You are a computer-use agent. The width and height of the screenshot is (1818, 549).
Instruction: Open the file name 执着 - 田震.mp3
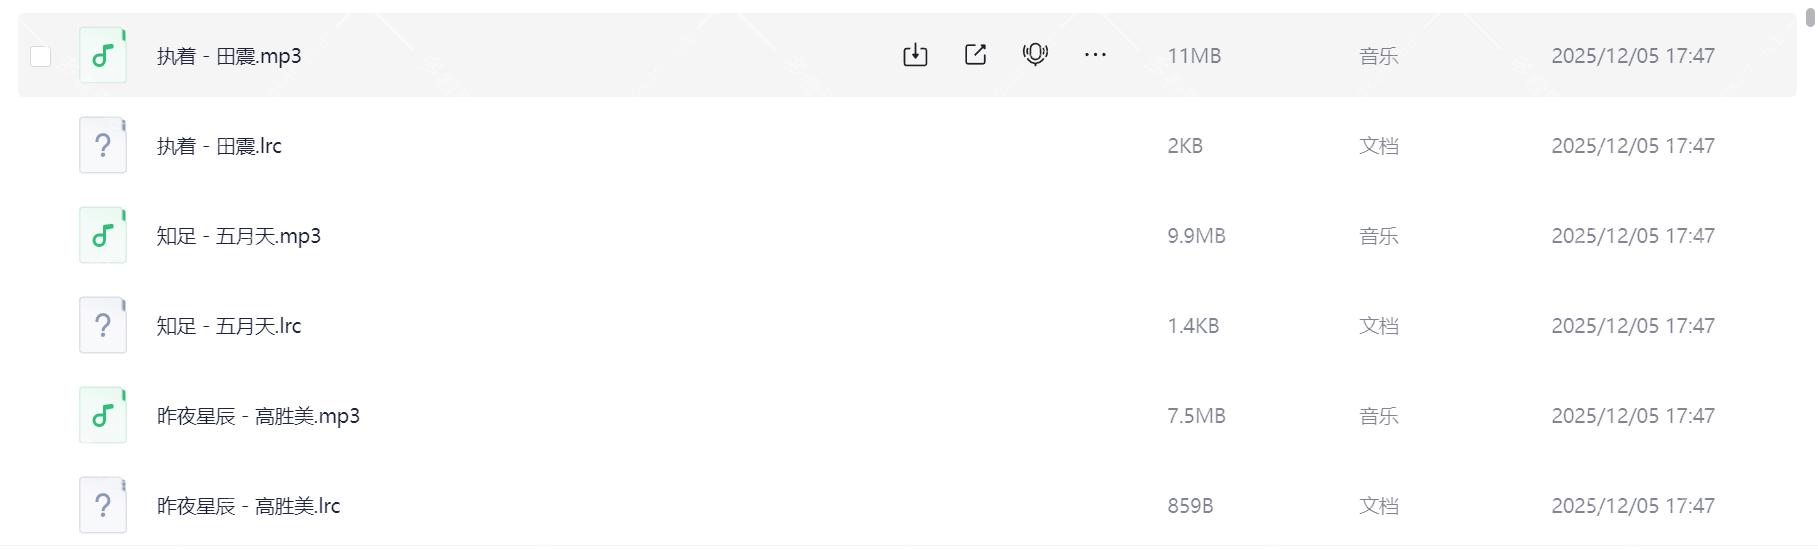(x=229, y=56)
